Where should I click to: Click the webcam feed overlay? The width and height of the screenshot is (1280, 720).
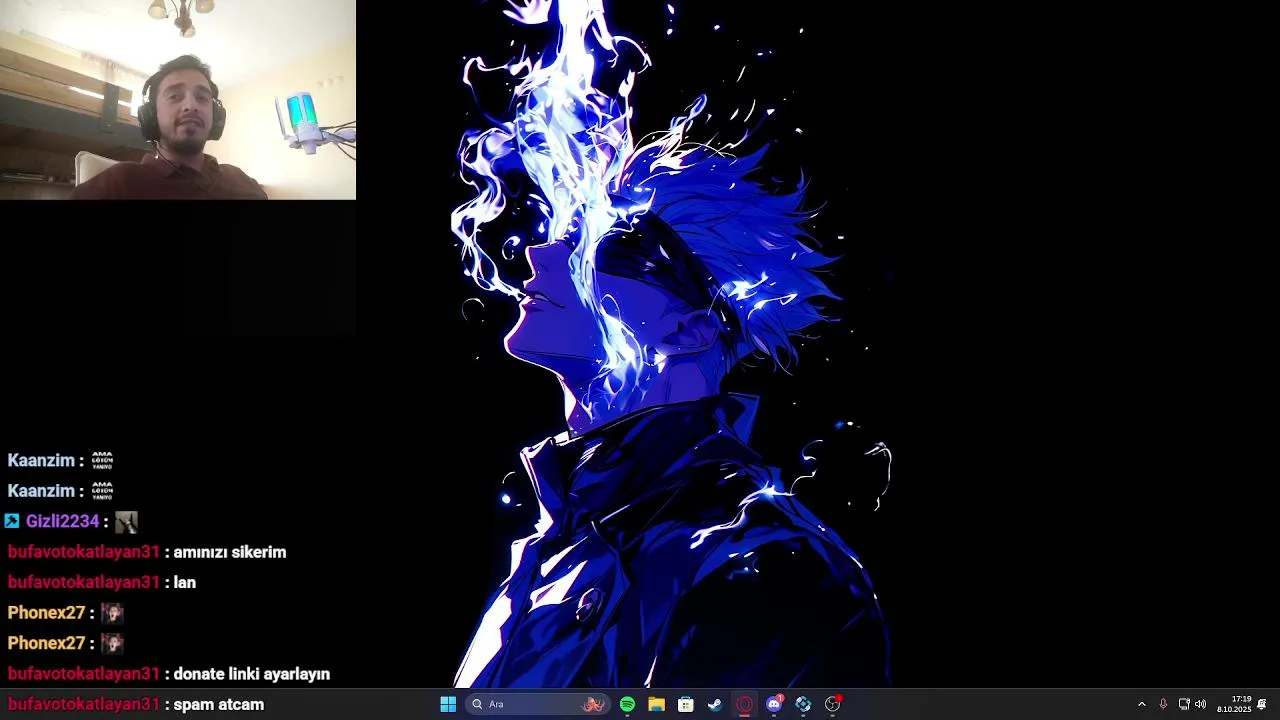pyautogui.click(x=178, y=100)
